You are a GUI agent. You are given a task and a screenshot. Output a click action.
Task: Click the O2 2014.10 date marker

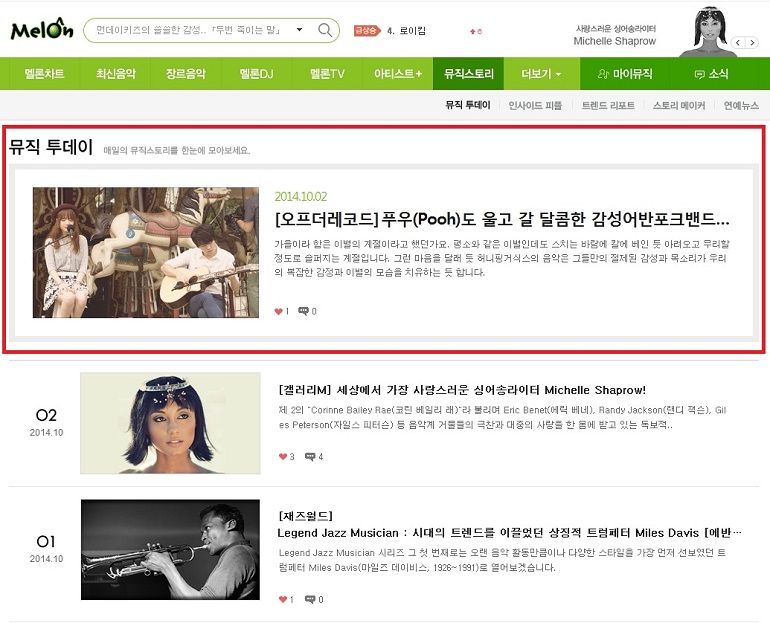[x=46, y=422]
